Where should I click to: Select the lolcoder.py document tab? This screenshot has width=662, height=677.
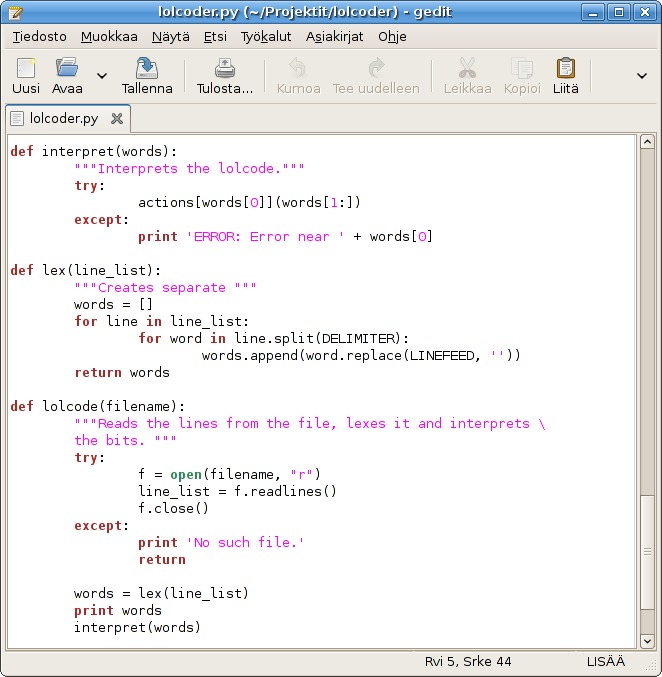click(64, 118)
